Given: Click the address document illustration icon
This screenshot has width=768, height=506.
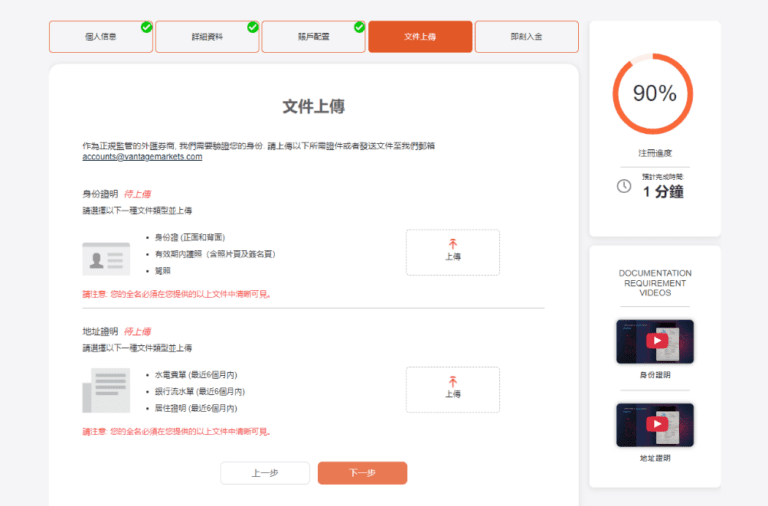Looking at the screenshot, I should tap(105, 390).
